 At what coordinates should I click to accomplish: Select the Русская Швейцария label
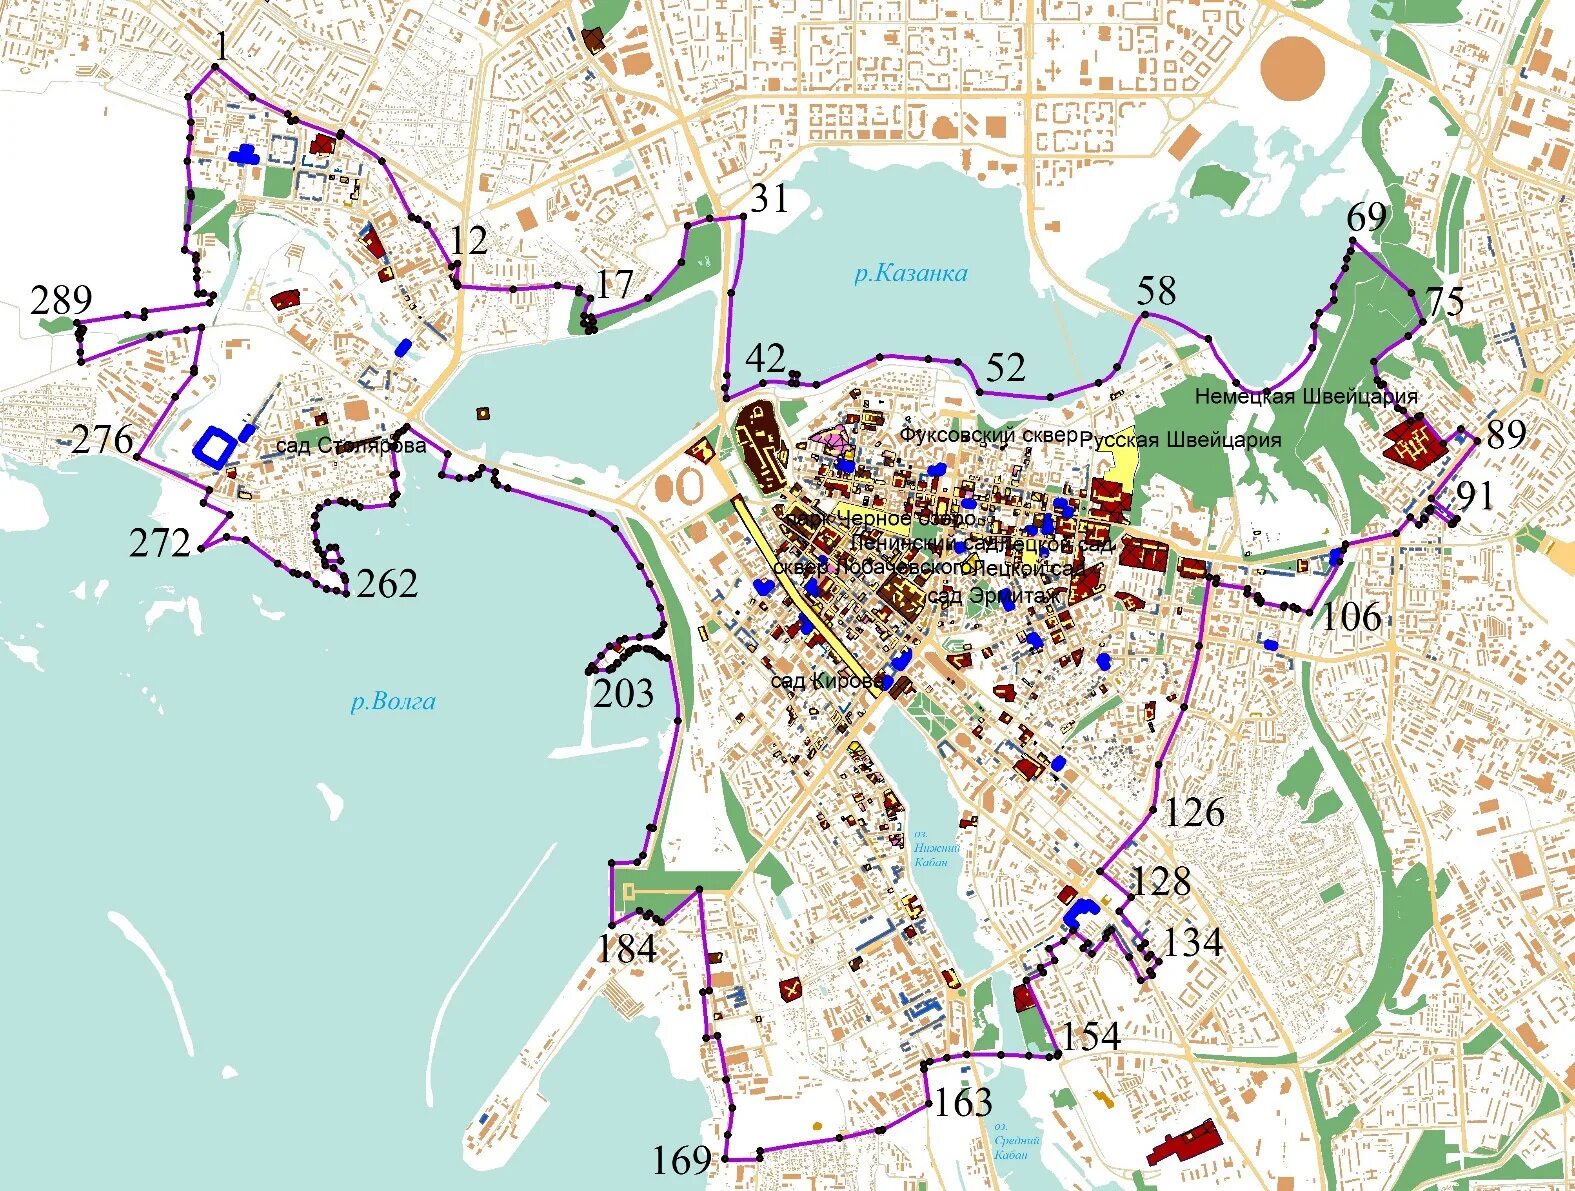pos(1181,440)
